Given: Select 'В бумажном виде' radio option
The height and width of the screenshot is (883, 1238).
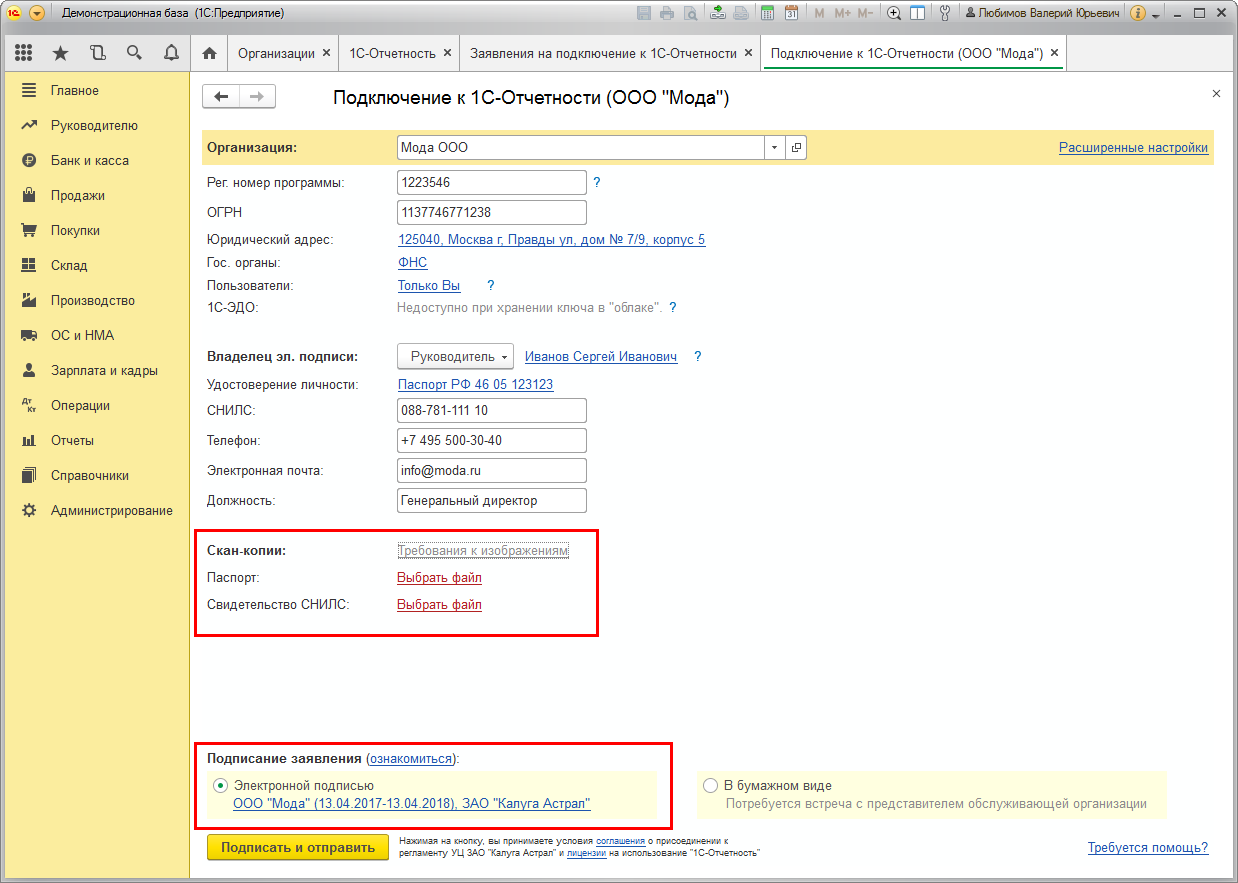Looking at the screenshot, I should point(710,786).
